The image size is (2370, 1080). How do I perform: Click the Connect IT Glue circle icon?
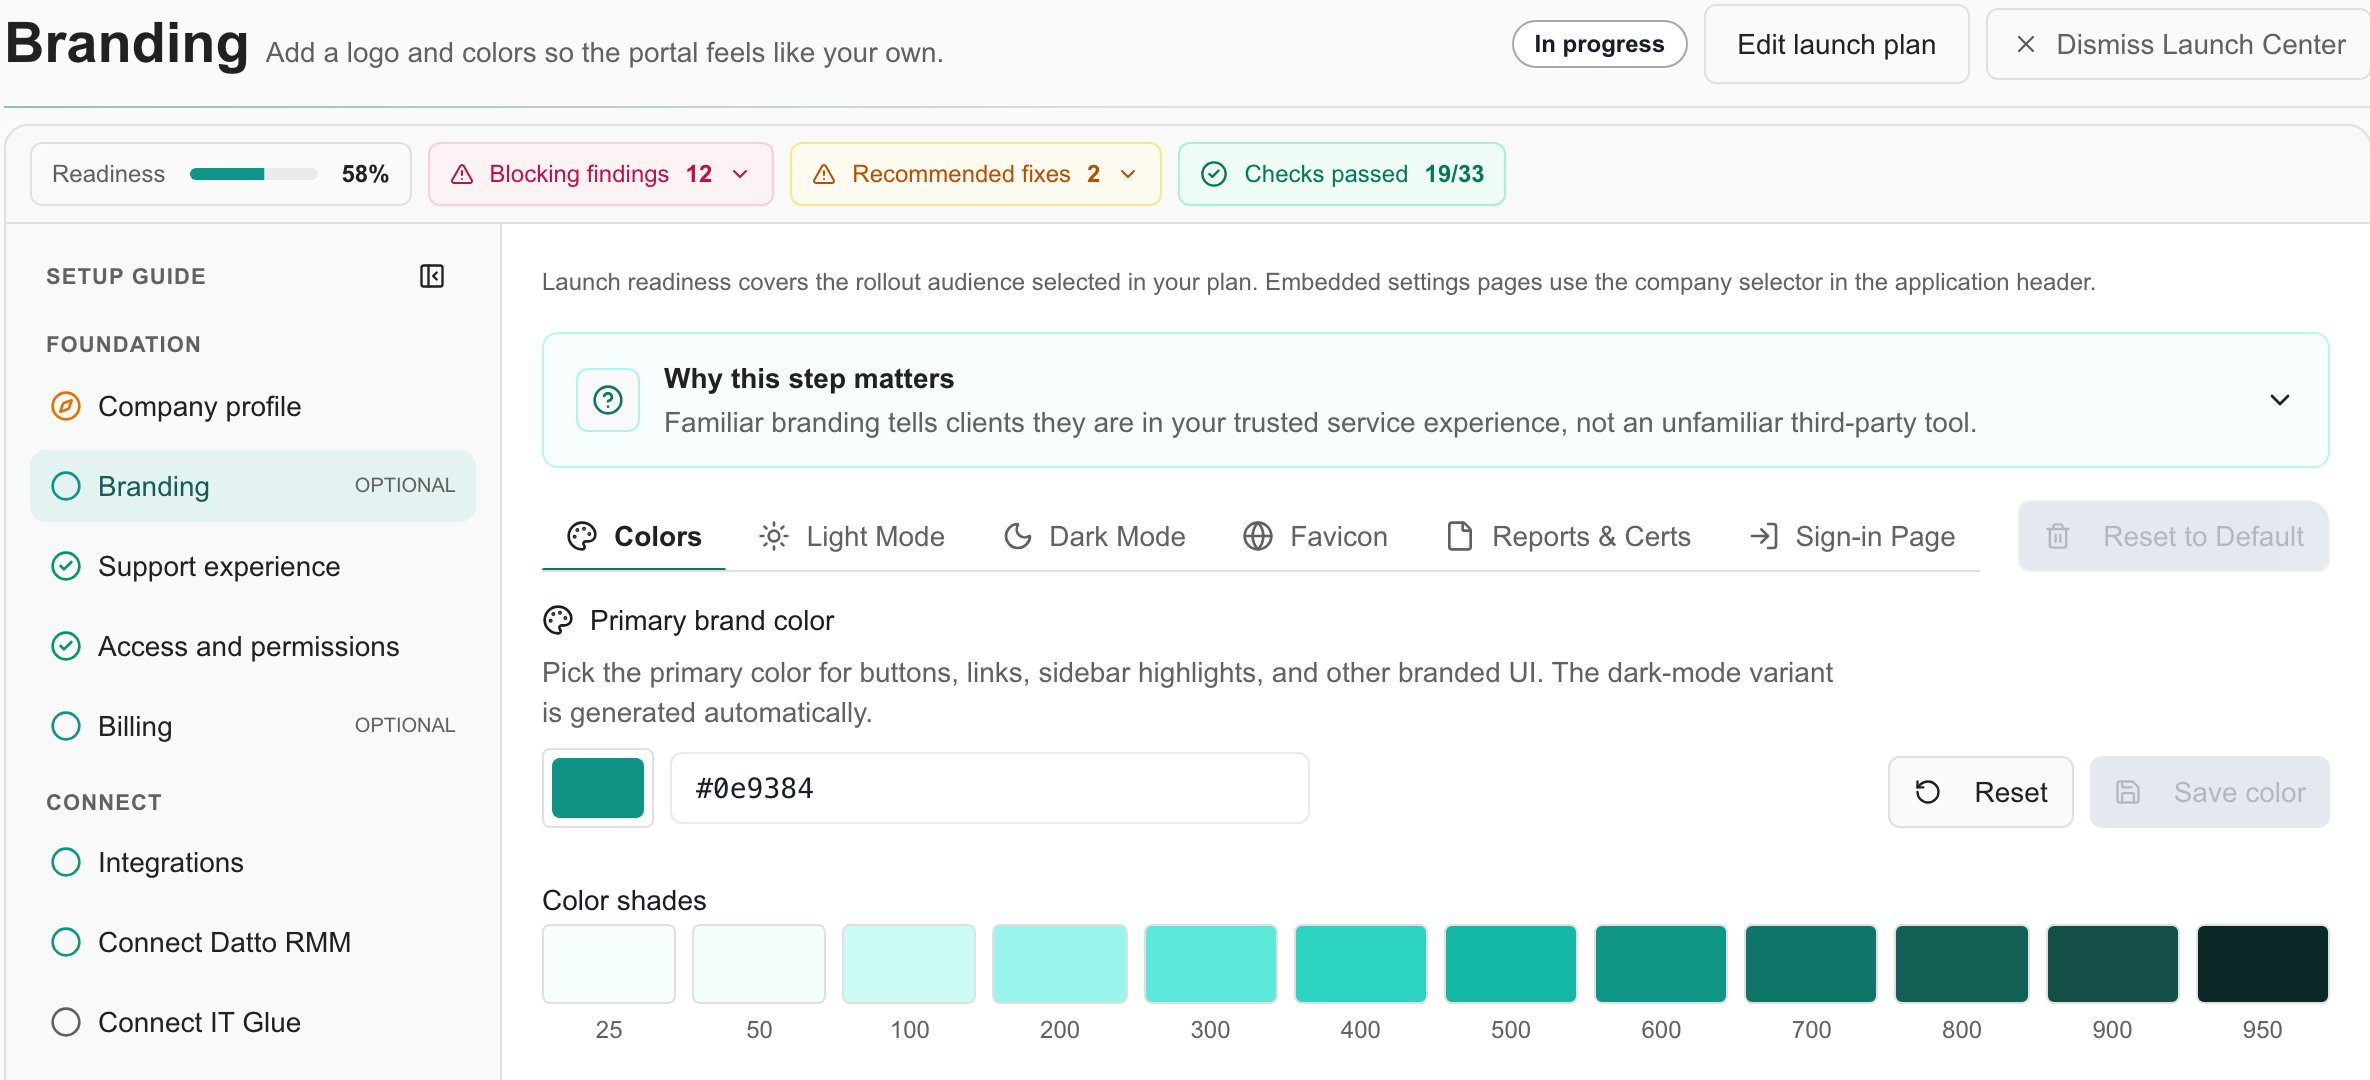click(x=66, y=1022)
